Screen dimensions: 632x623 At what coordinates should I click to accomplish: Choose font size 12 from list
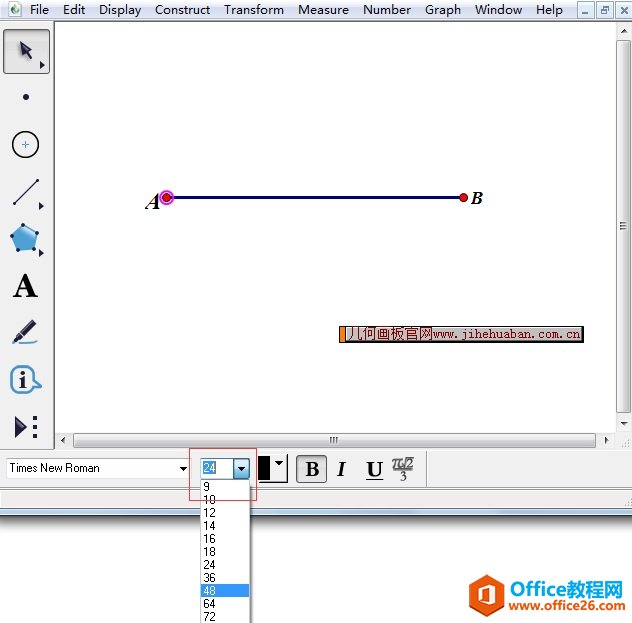(x=225, y=513)
